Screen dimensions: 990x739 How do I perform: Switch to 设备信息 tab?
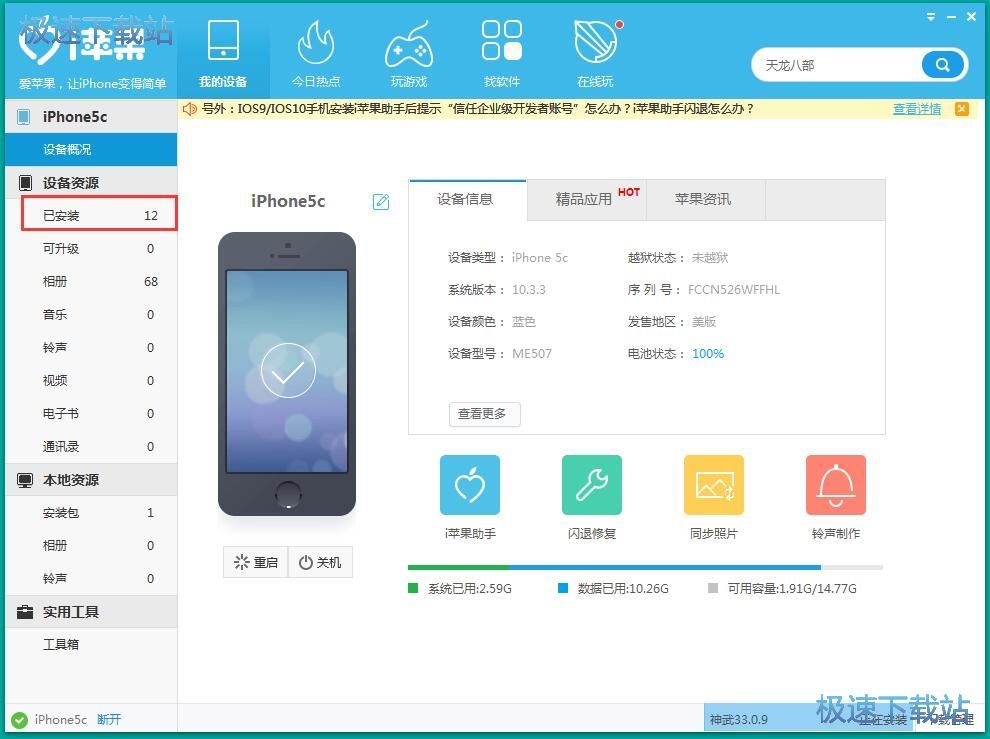(467, 200)
